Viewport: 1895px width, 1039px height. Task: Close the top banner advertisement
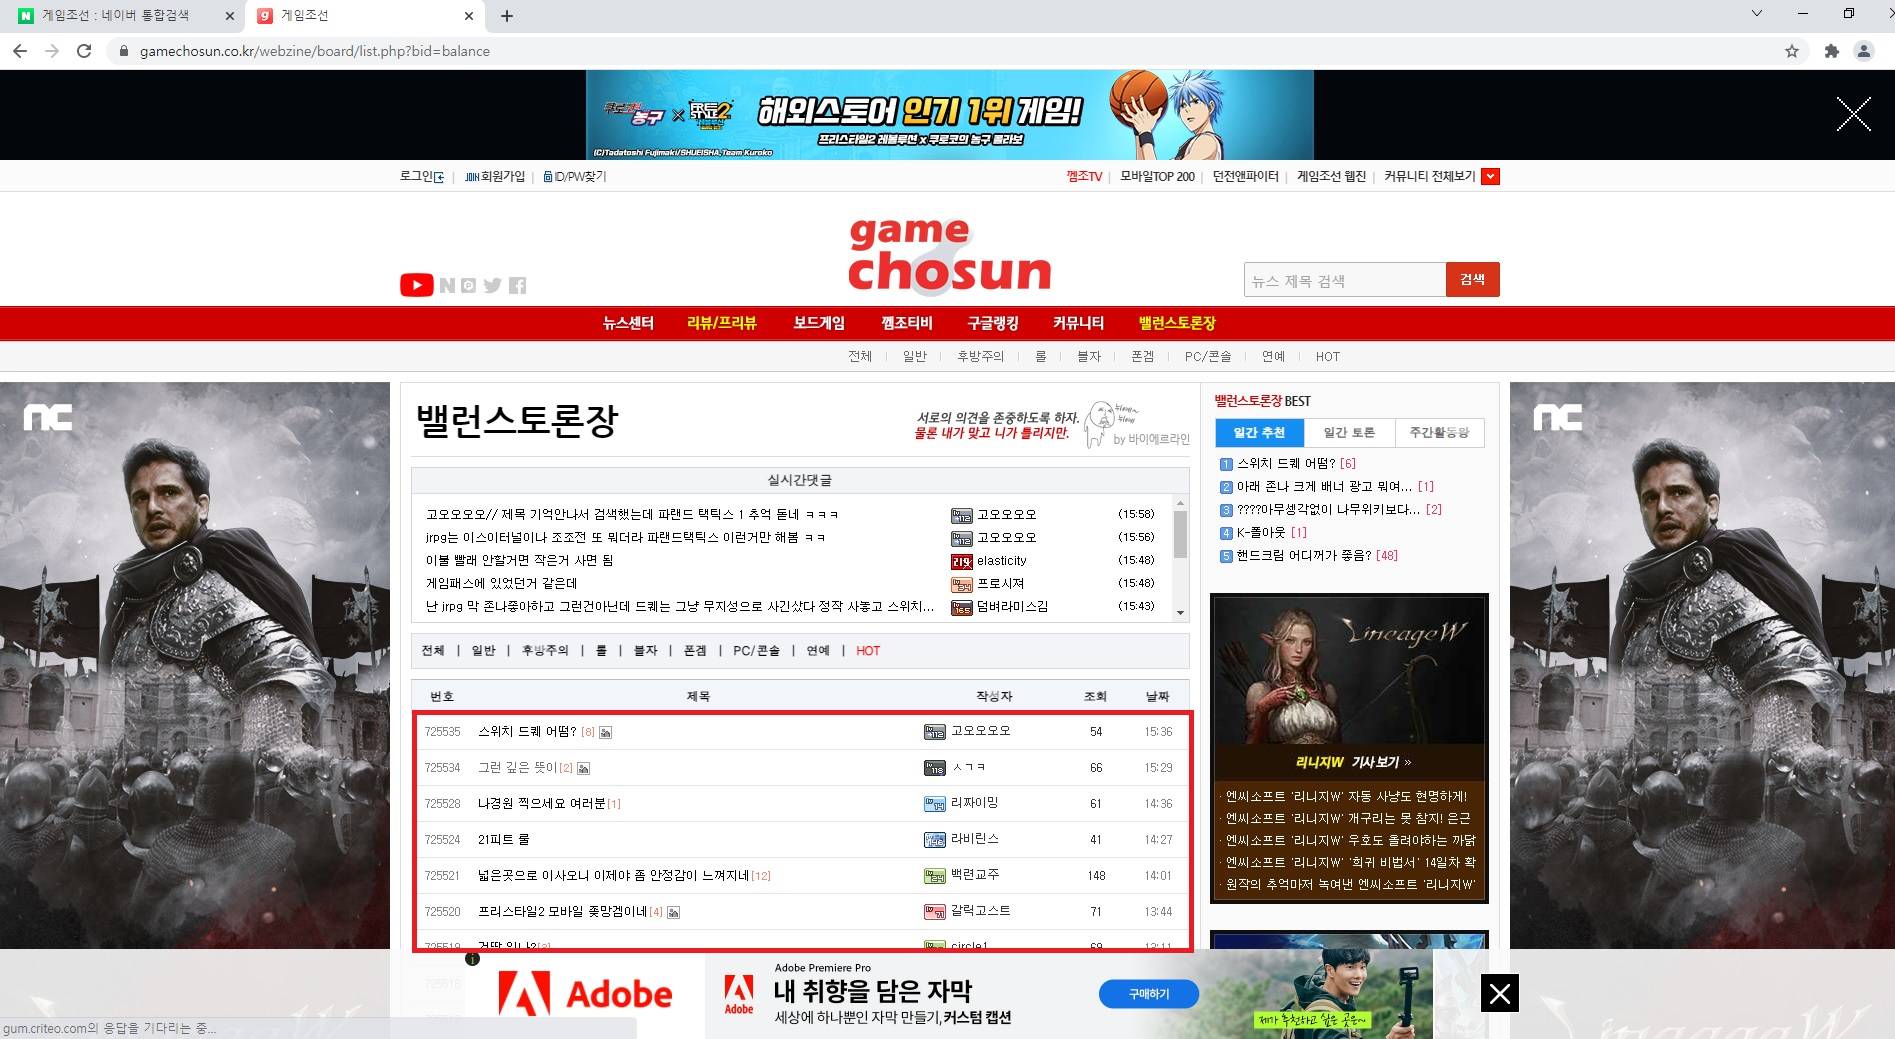(x=1853, y=115)
